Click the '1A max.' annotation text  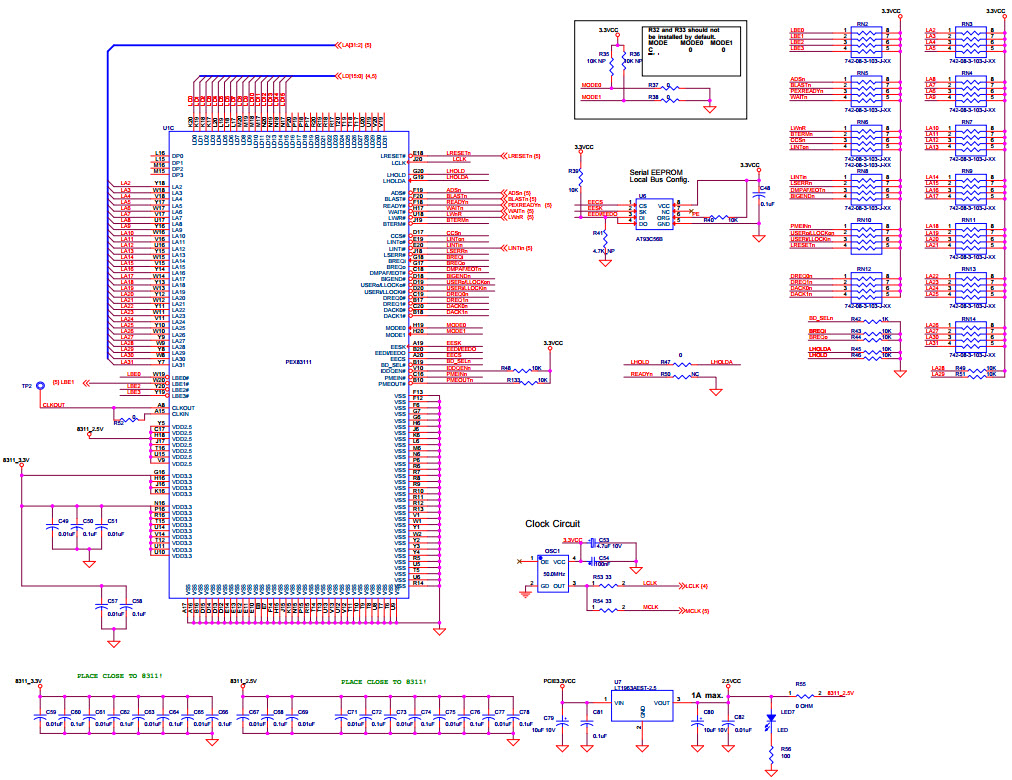[707, 693]
